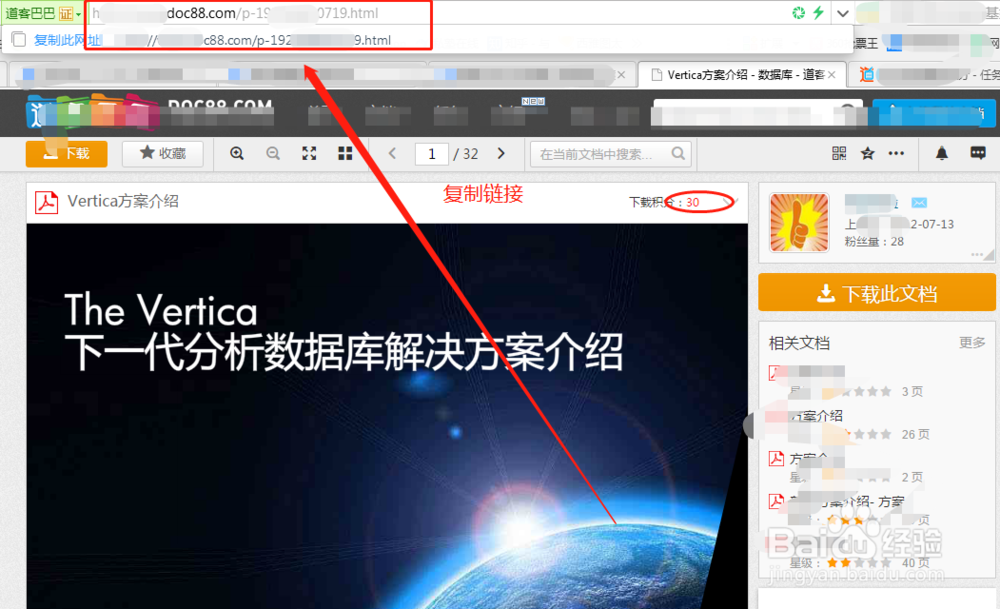Click the 下载此文档 download button
The width and height of the screenshot is (1000, 609).
point(876,293)
